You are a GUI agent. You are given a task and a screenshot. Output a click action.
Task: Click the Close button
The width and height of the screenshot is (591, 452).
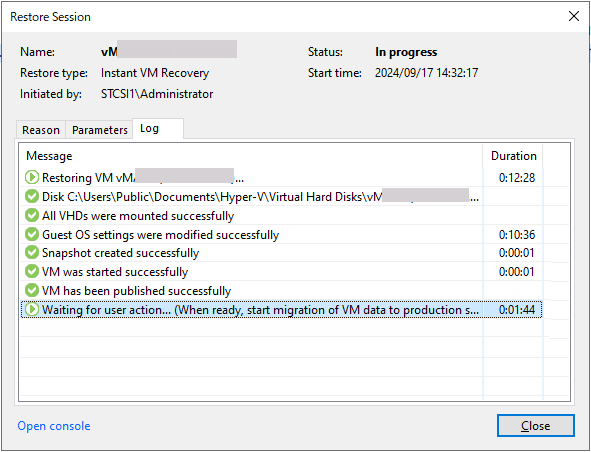(536, 426)
